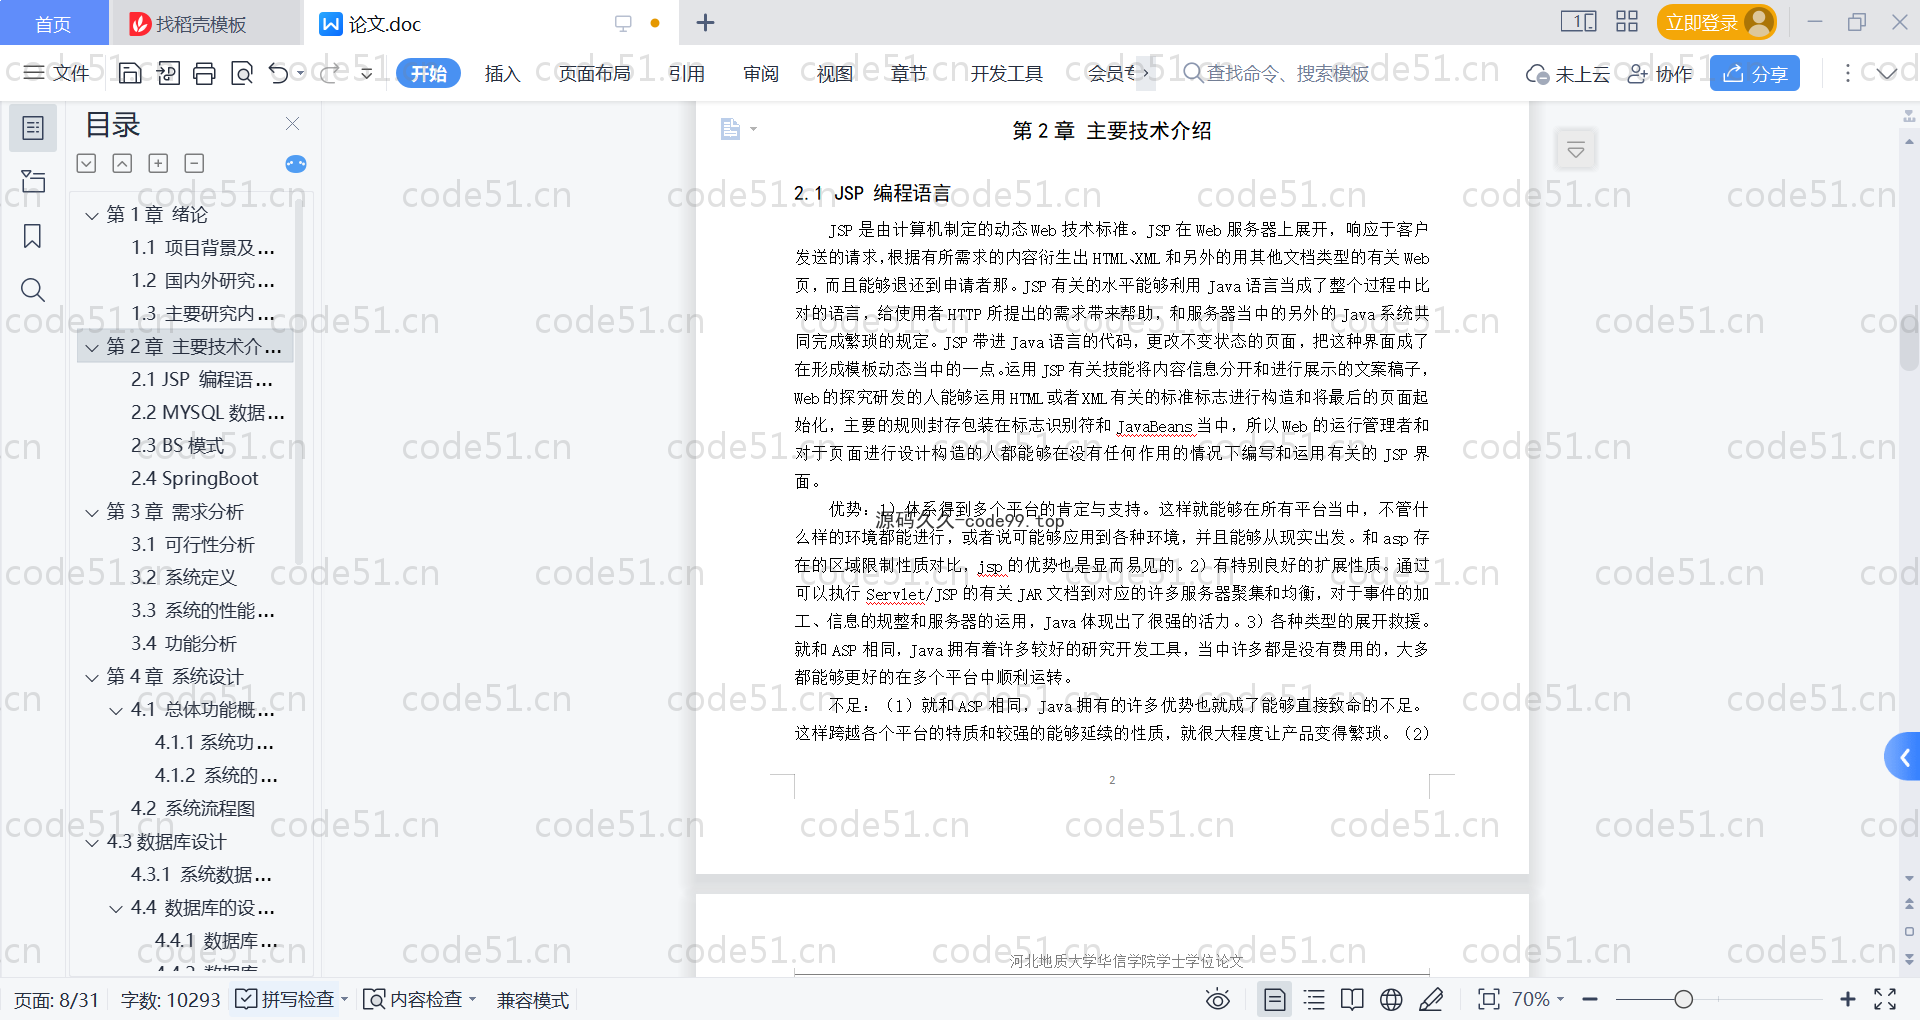
Task: Select the 引用 ribbon tab
Action: (x=686, y=73)
